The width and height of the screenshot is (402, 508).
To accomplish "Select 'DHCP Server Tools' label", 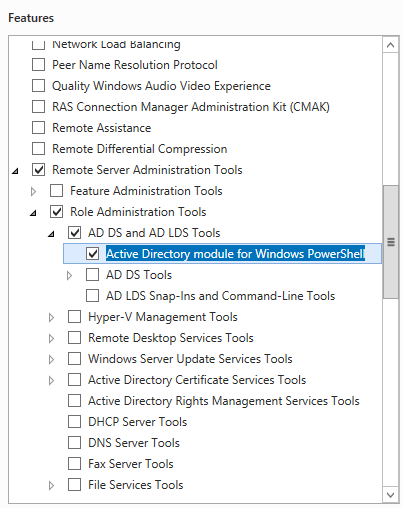I will 138,422.
